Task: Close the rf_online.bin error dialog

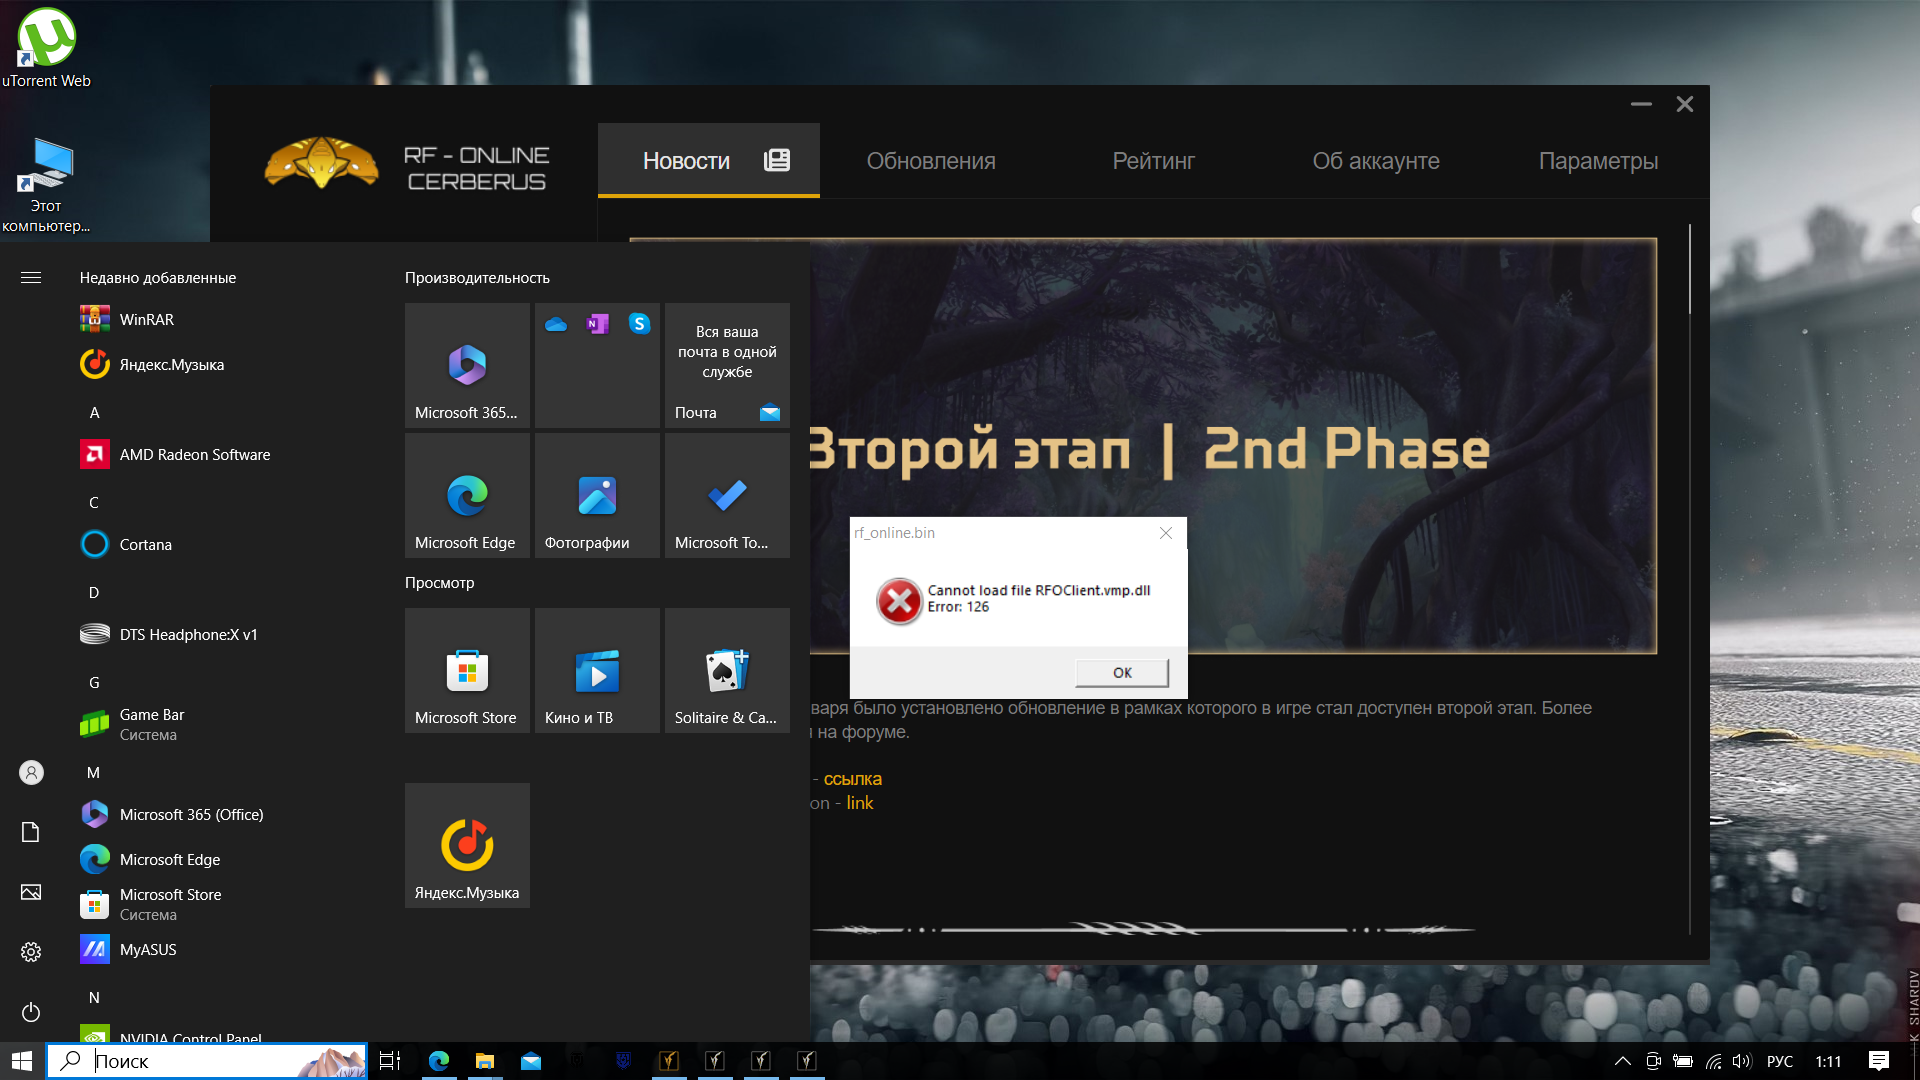Action: click(1166, 533)
